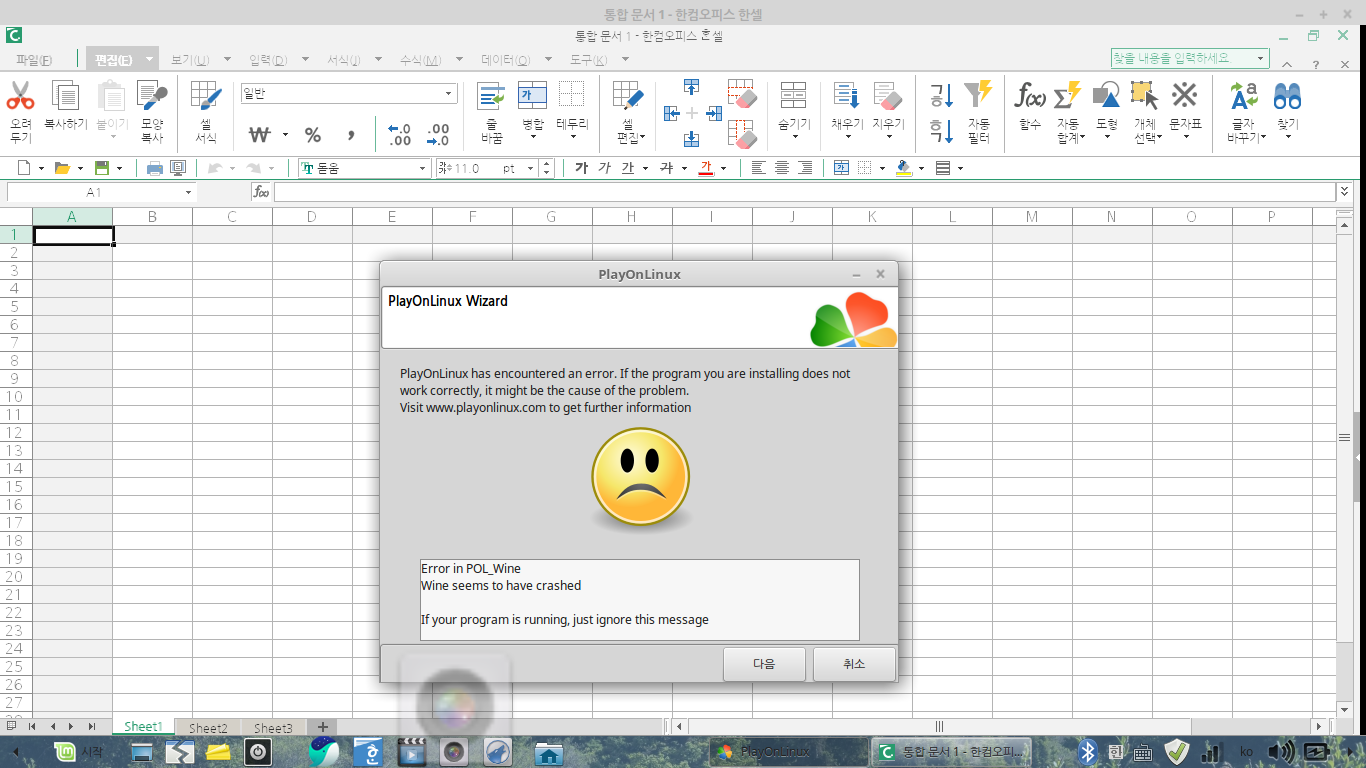The height and width of the screenshot is (768, 1366).
Task: Open the 보기 (View) menu
Action: (x=189, y=60)
